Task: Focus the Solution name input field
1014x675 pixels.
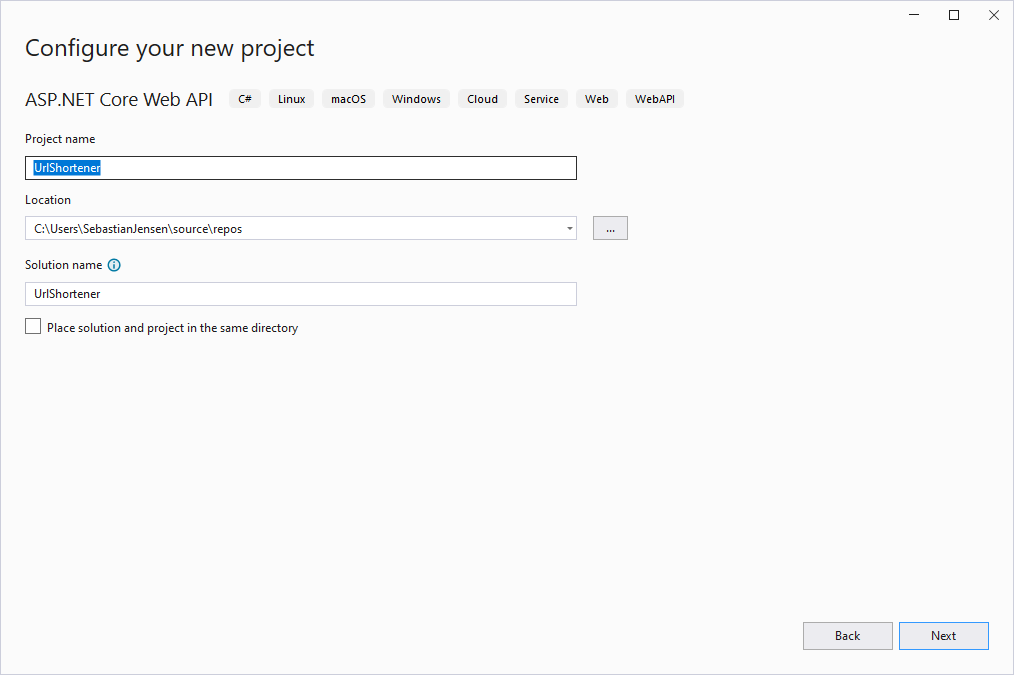Action: (x=300, y=294)
